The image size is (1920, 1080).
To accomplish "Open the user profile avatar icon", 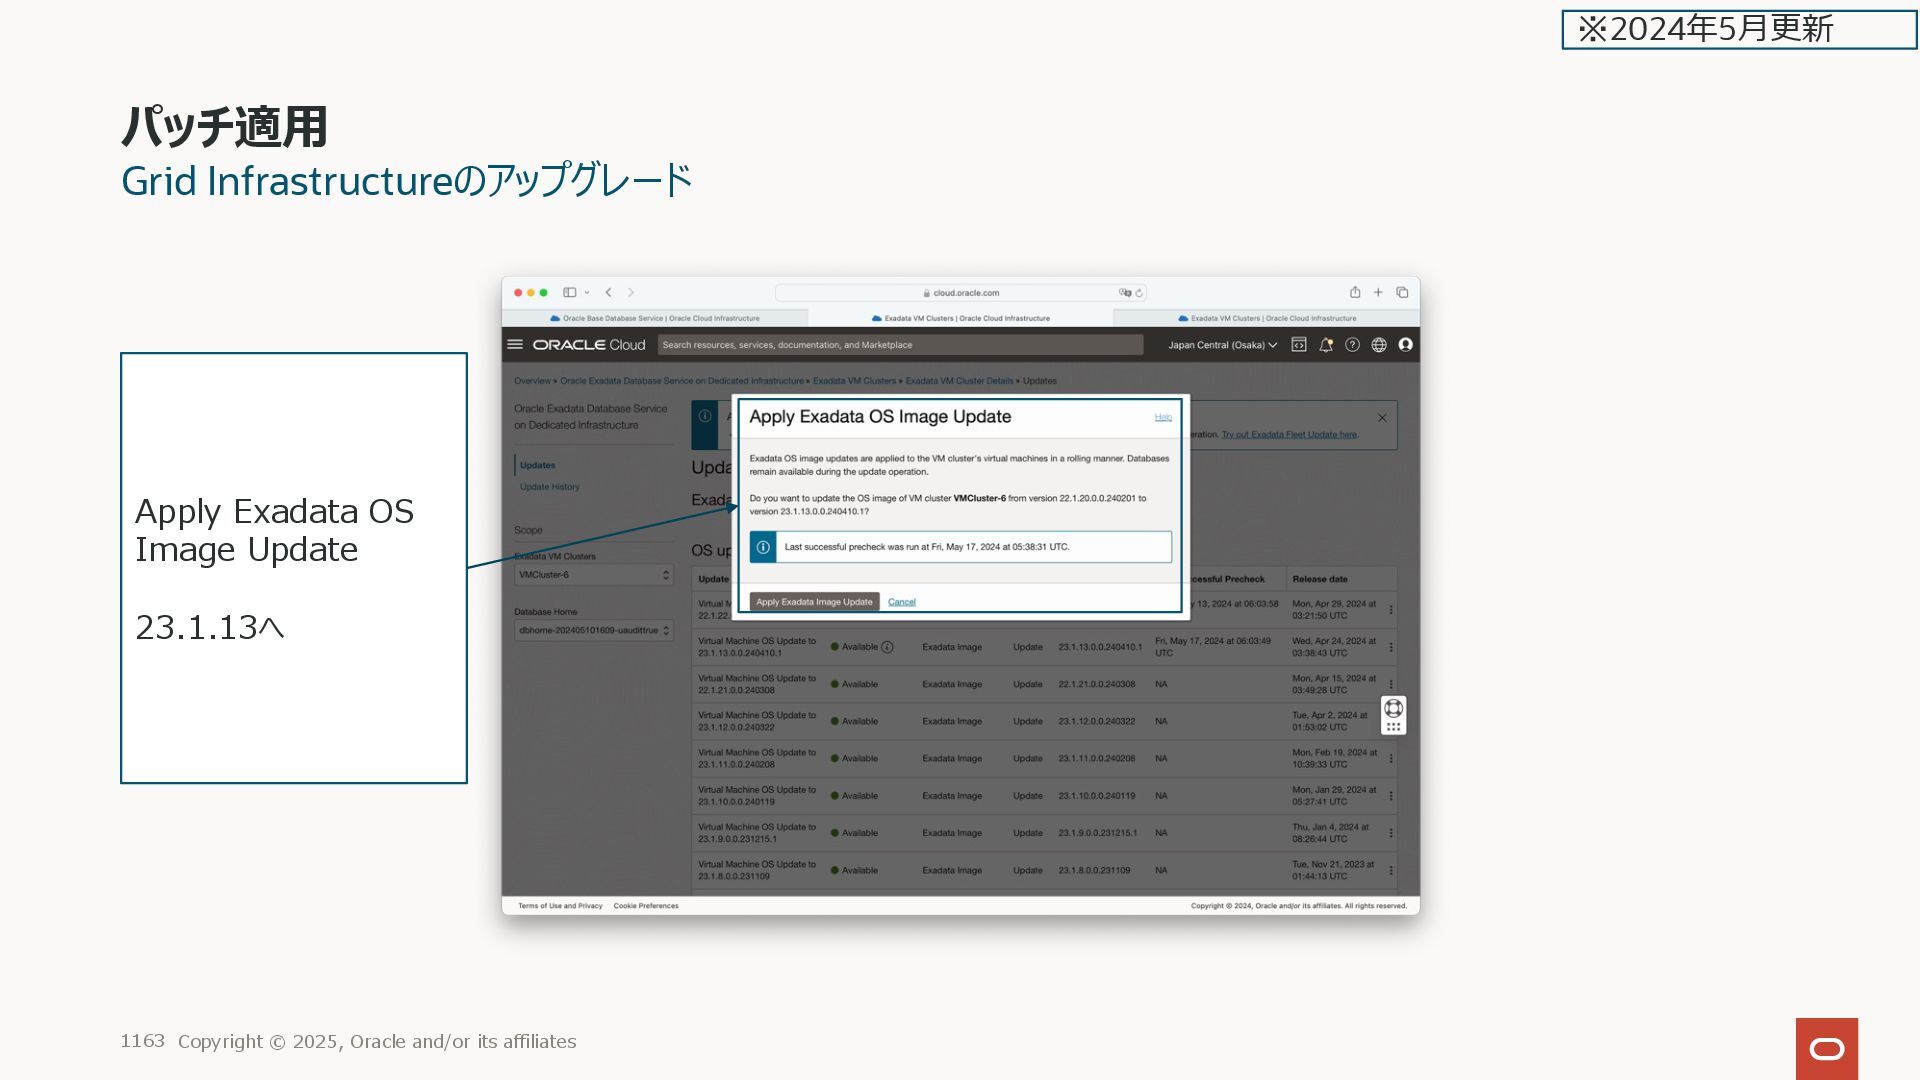I will point(1405,344).
